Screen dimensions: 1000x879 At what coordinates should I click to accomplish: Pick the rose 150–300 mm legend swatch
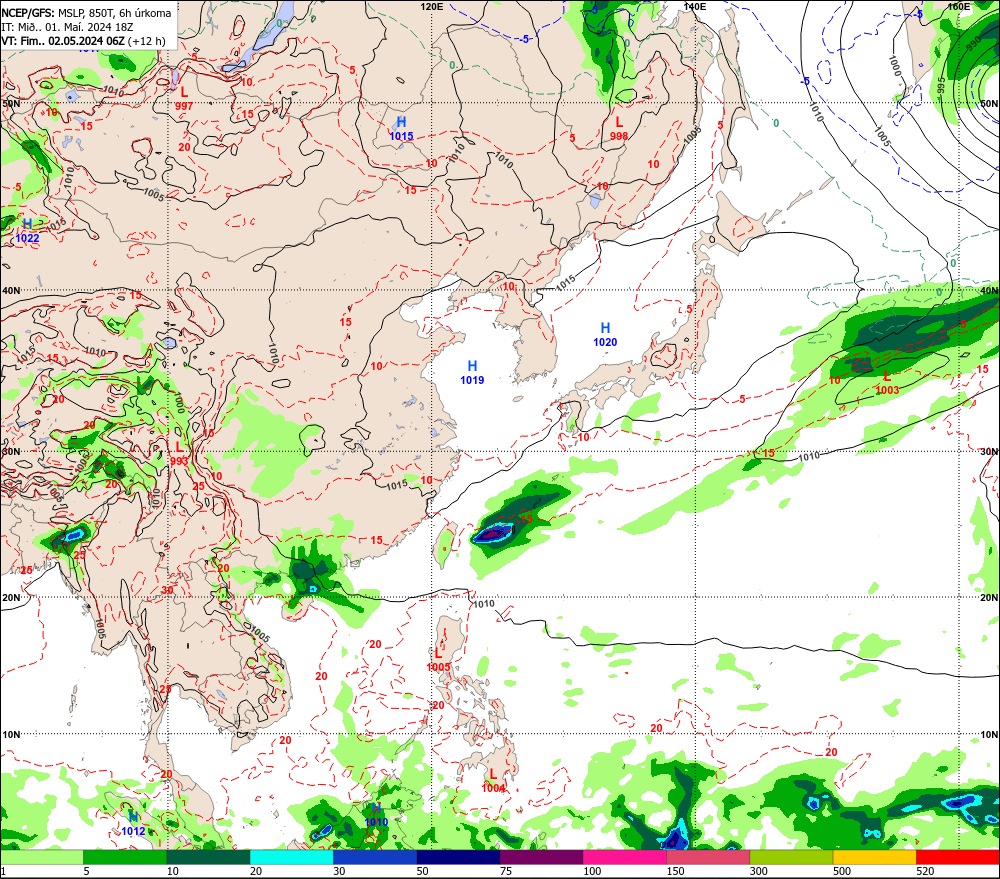tap(708, 857)
